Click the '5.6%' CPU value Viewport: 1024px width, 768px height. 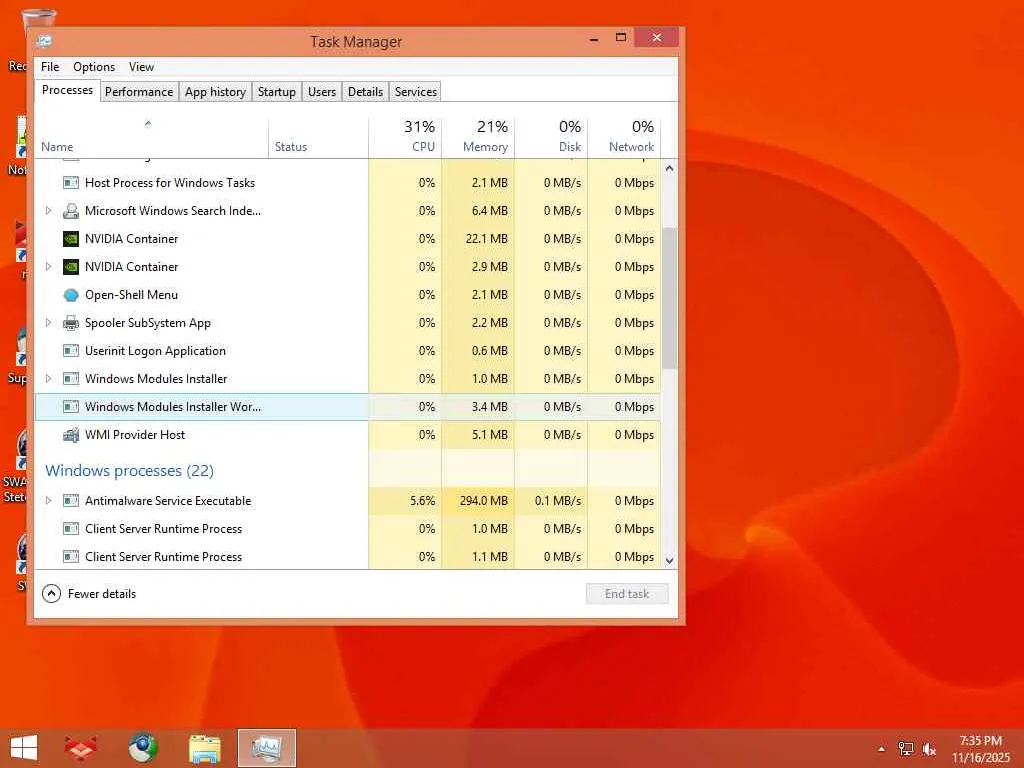click(423, 501)
